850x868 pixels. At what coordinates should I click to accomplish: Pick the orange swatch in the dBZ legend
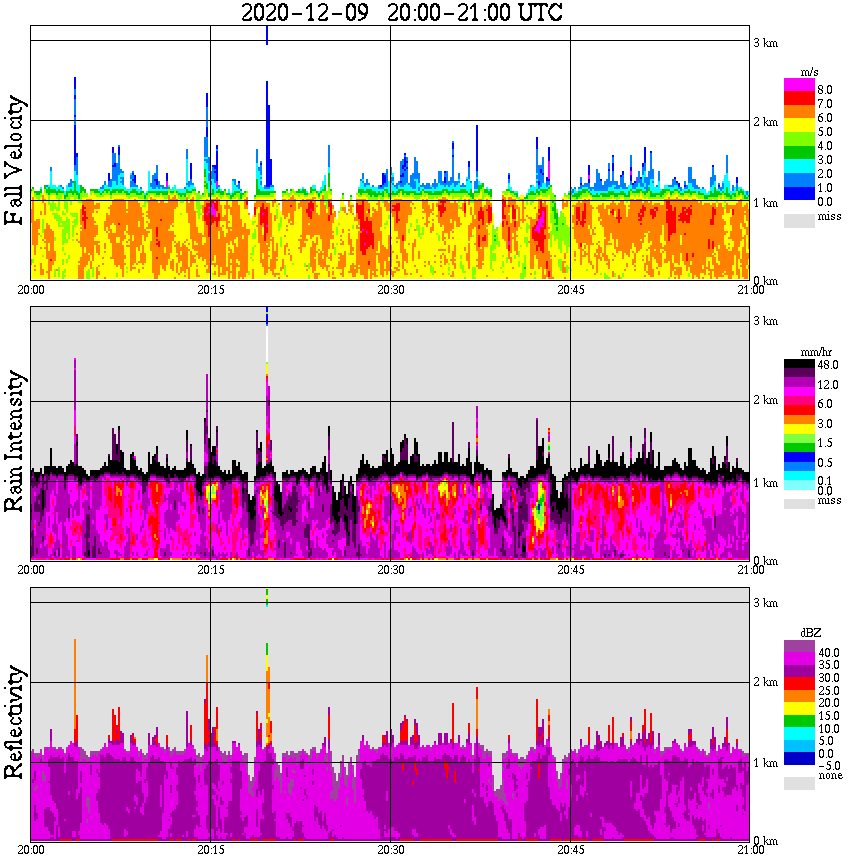799,696
